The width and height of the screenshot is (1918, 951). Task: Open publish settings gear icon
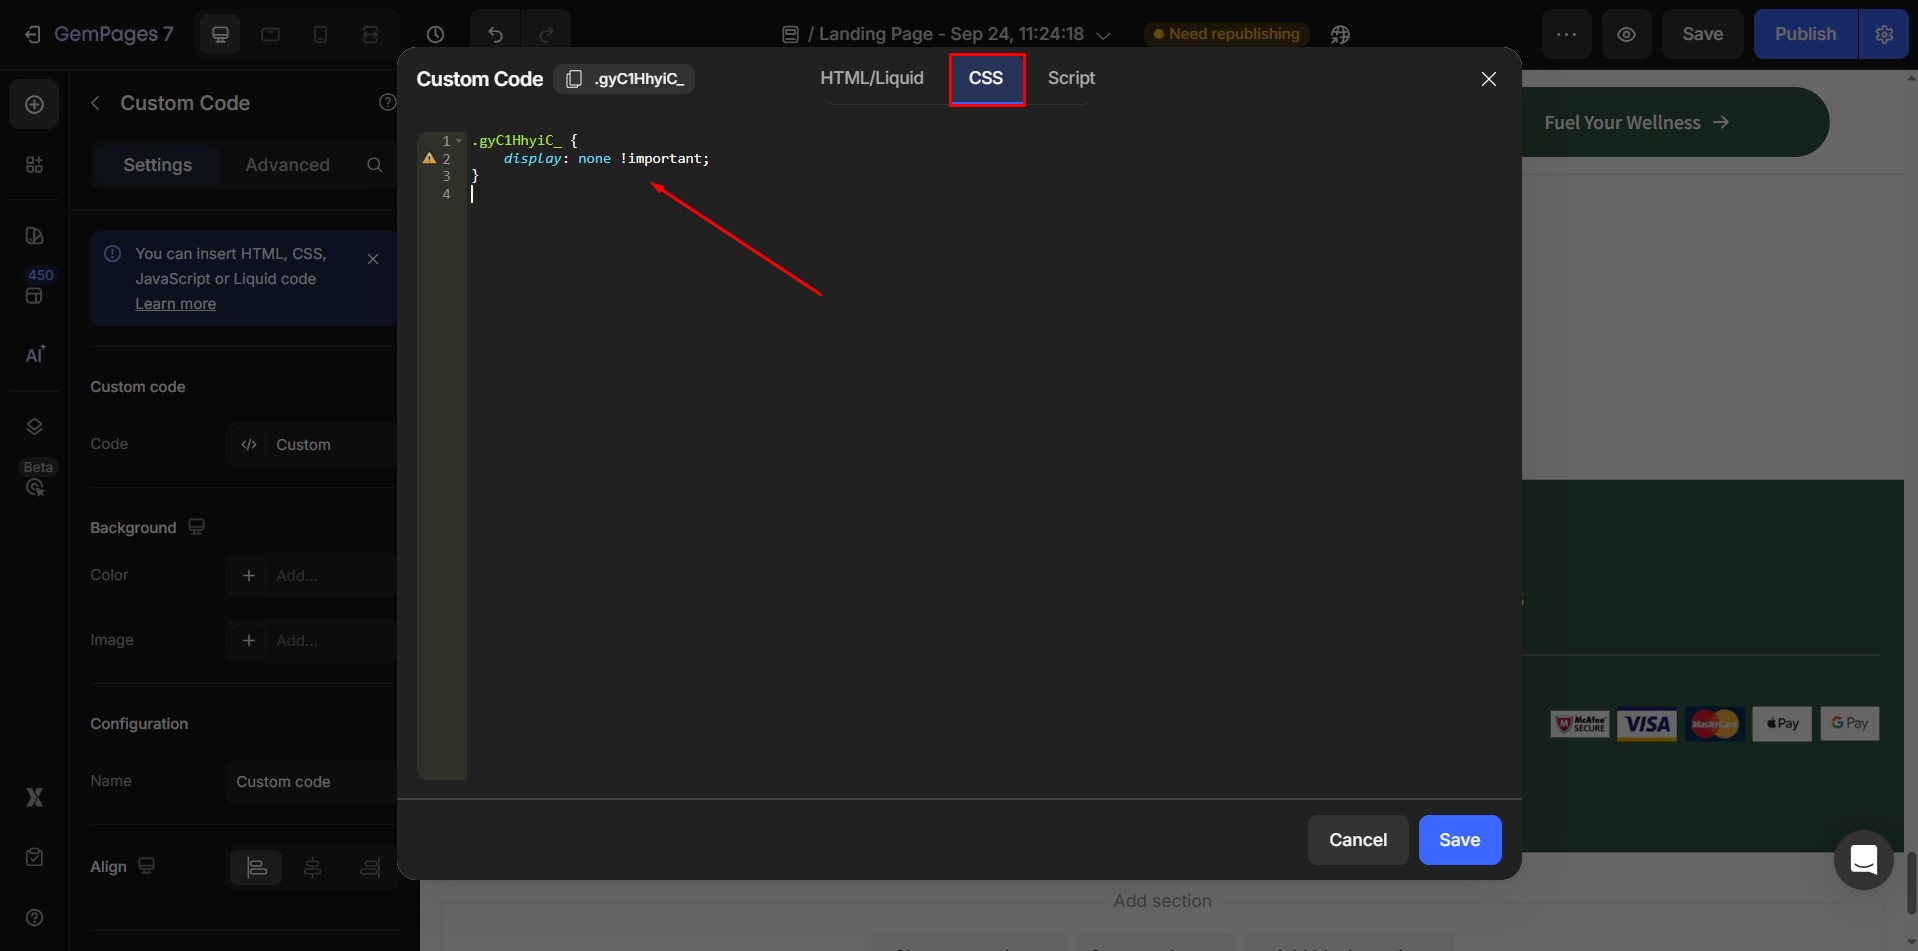[x=1884, y=34]
